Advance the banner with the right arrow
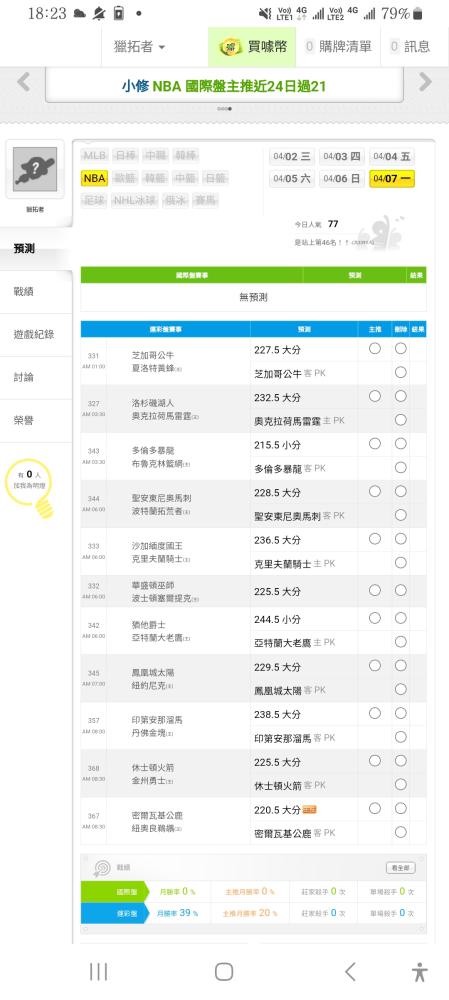Viewport: 449px width, 1000px height. pos(425,82)
